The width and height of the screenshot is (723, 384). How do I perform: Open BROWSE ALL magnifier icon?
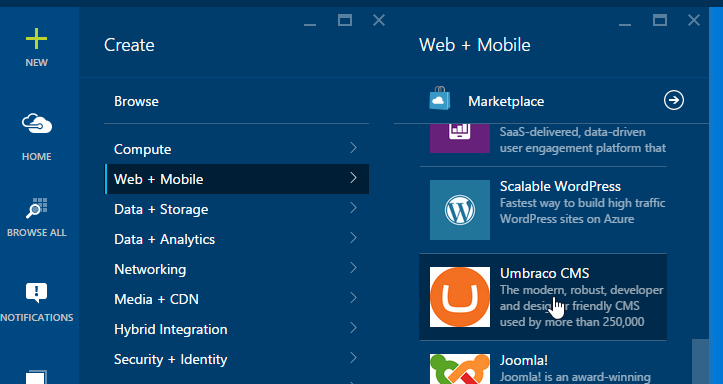point(36,208)
